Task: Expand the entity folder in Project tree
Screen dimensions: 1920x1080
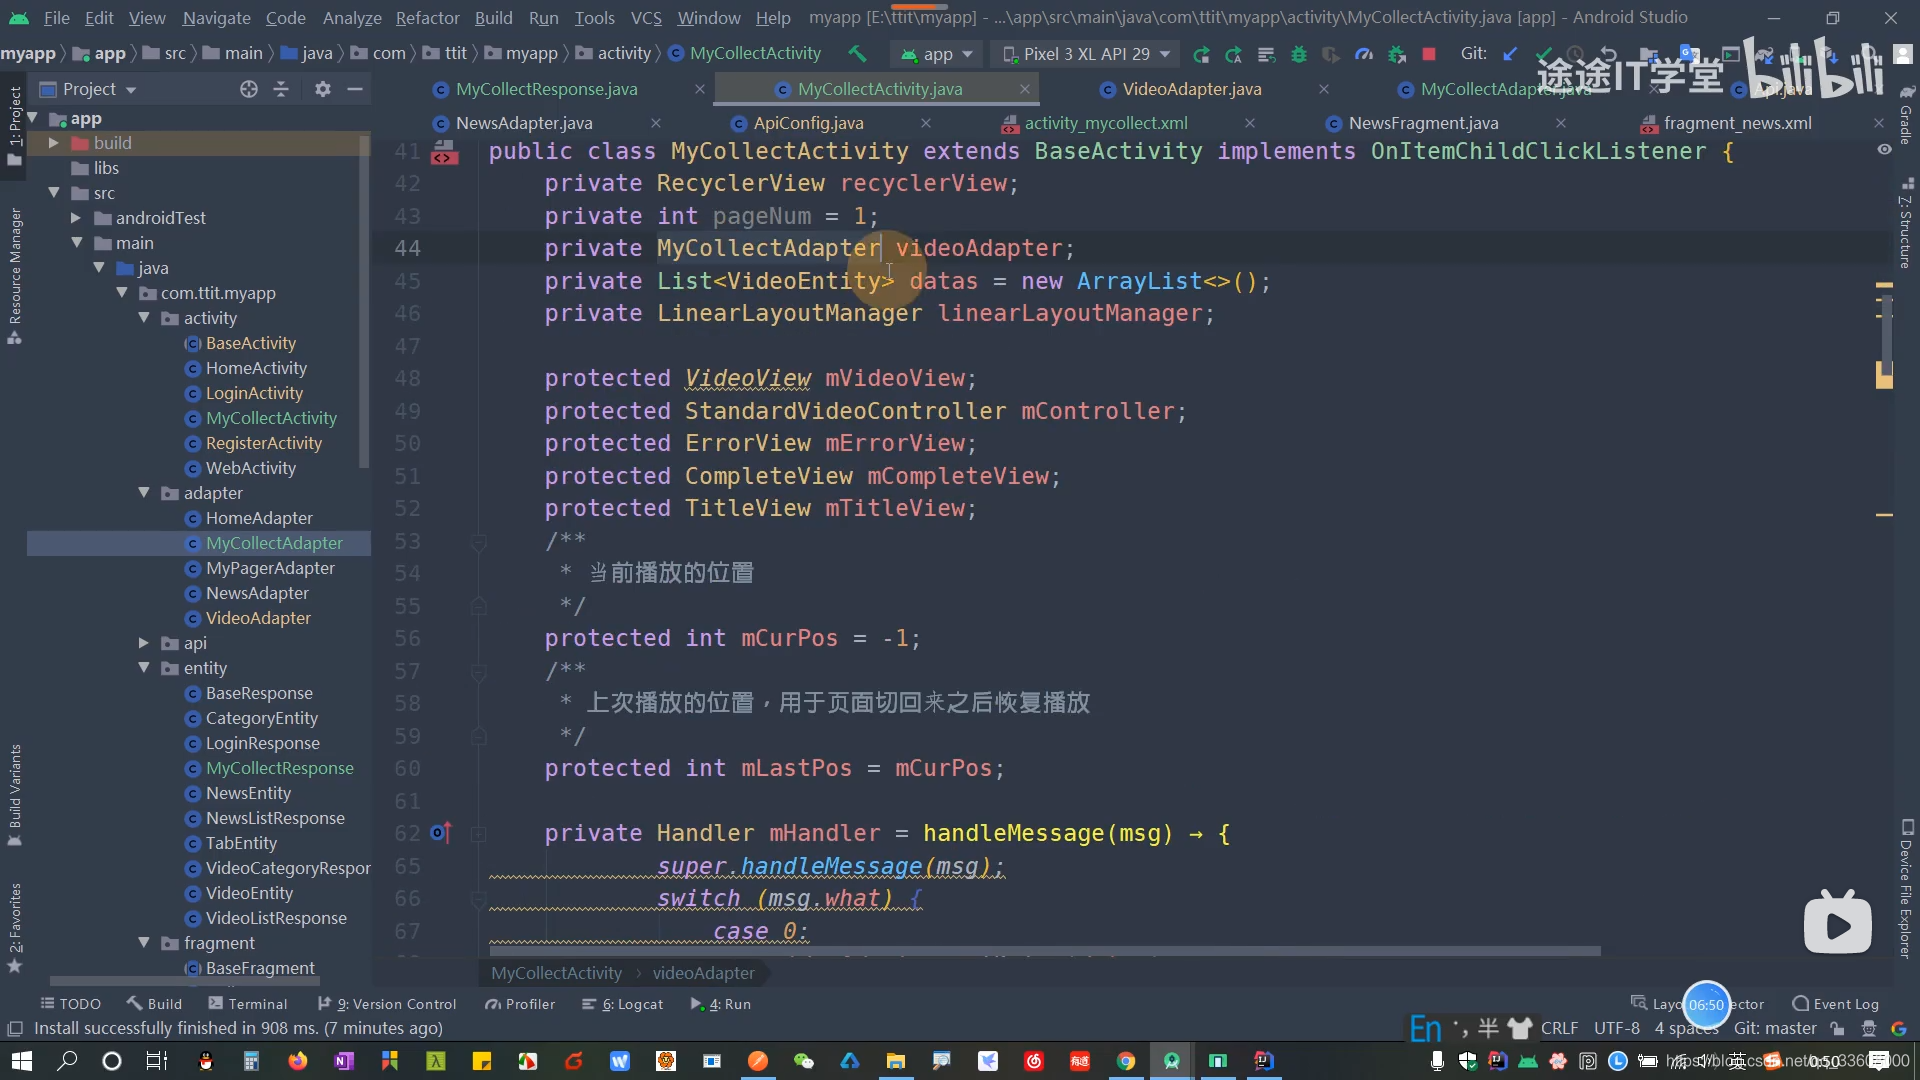Action: click(x=142, y=669)
